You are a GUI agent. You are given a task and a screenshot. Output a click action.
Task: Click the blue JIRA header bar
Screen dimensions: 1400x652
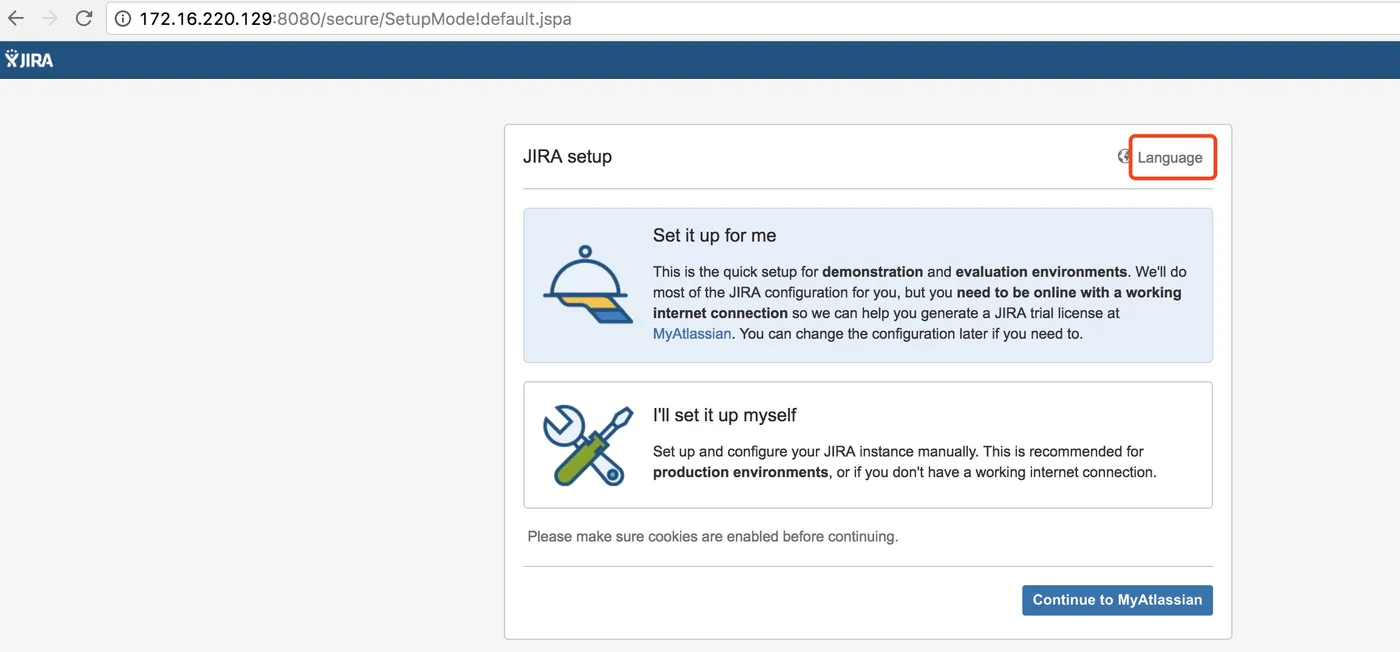(x=700, y=60)
